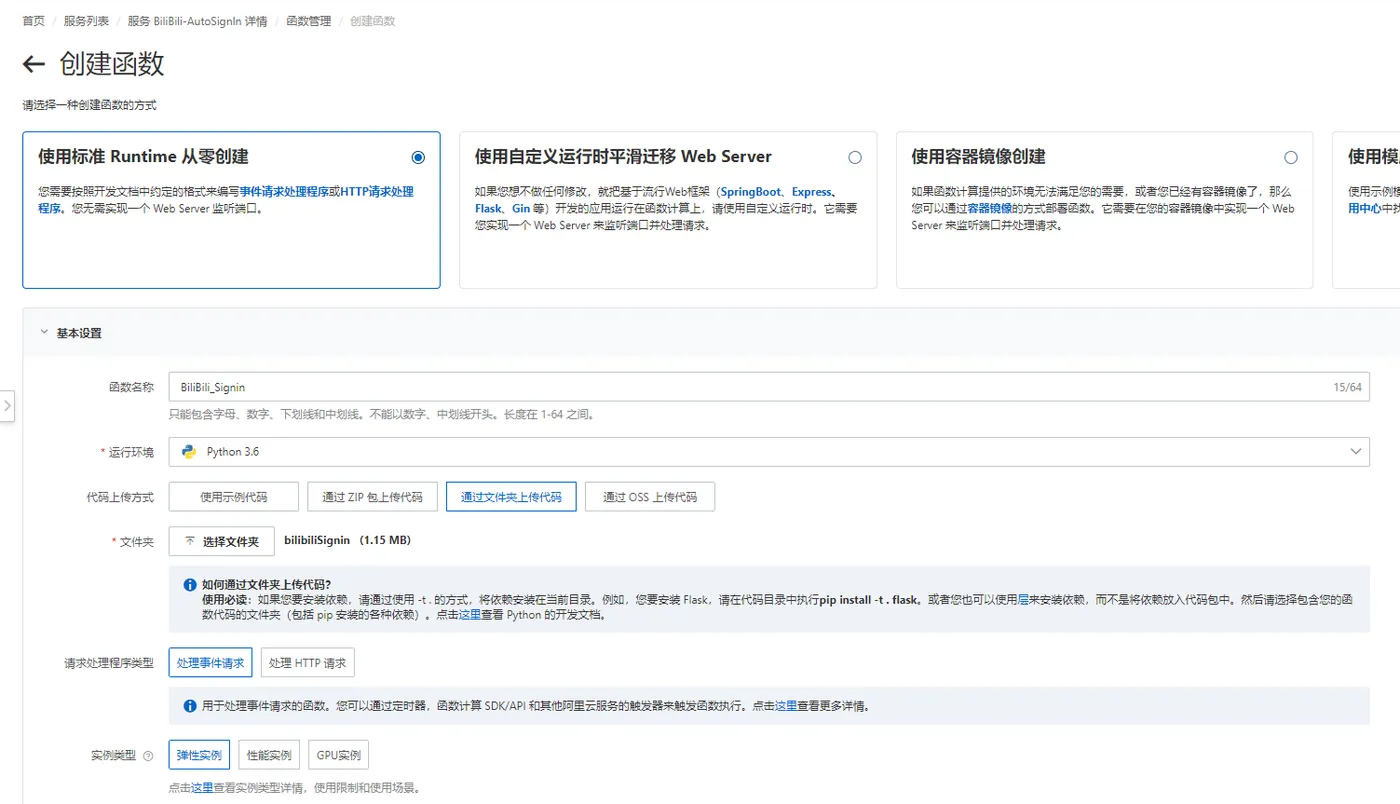Image resolution: width=1400 pixels, height=804 pixels.
Task: Choose 通过文件夹上传代码 option
Action: click(x=511, y=497)
